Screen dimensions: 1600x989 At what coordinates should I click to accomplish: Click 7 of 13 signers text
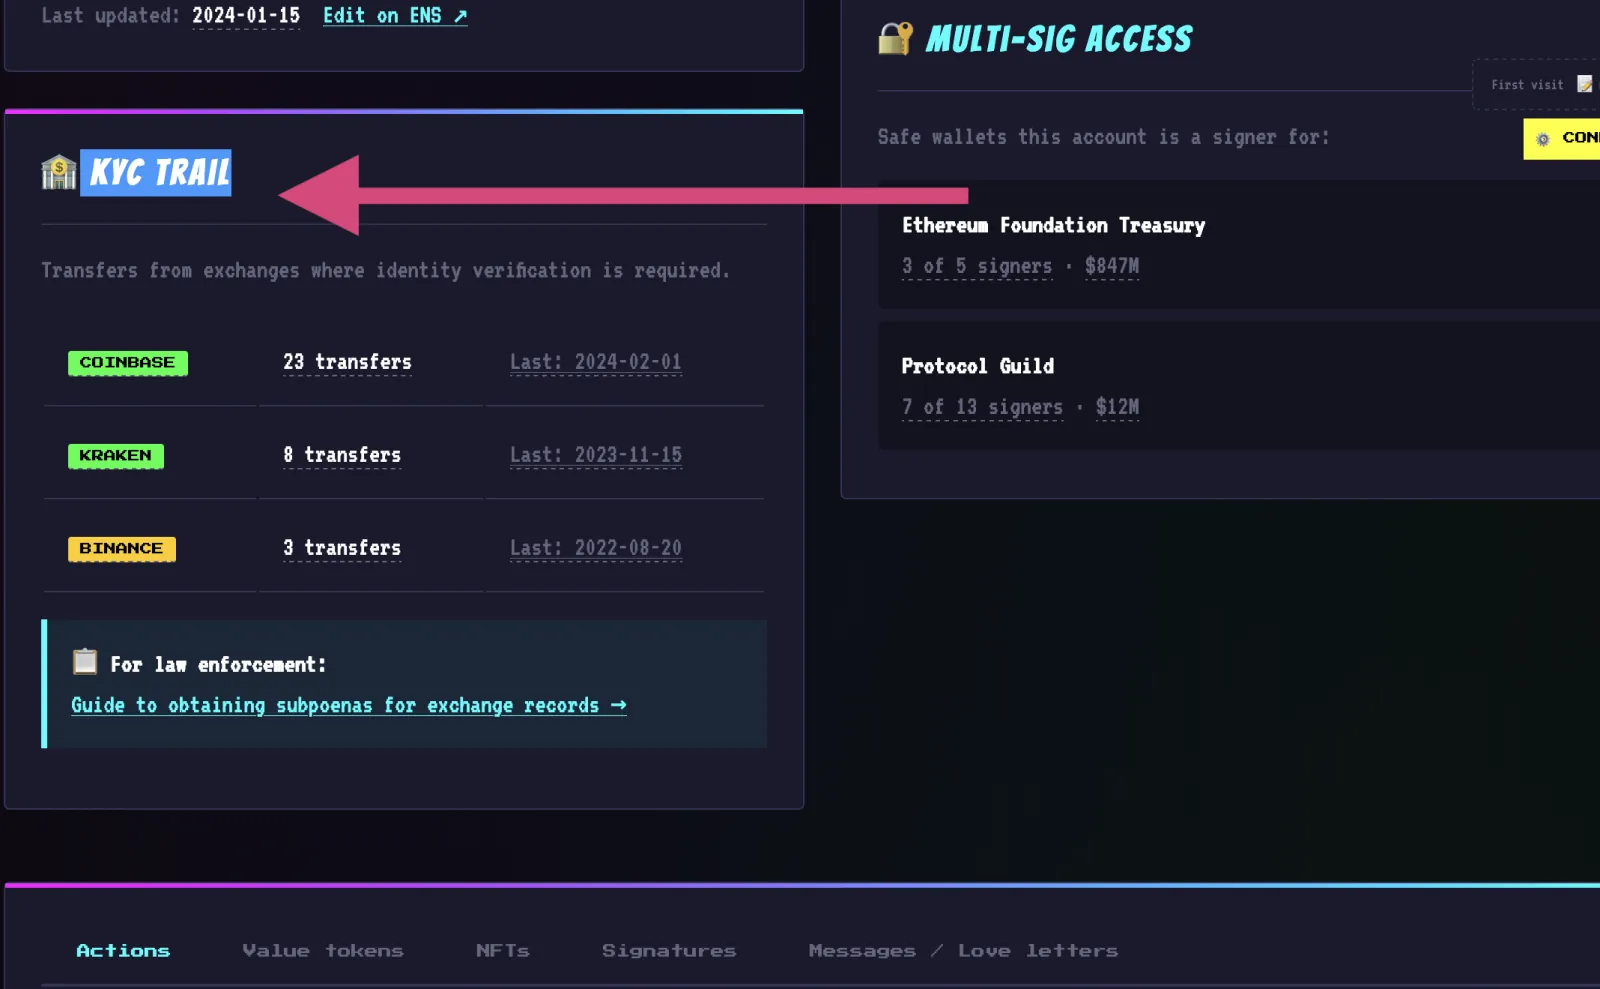[x=982, y=408]
